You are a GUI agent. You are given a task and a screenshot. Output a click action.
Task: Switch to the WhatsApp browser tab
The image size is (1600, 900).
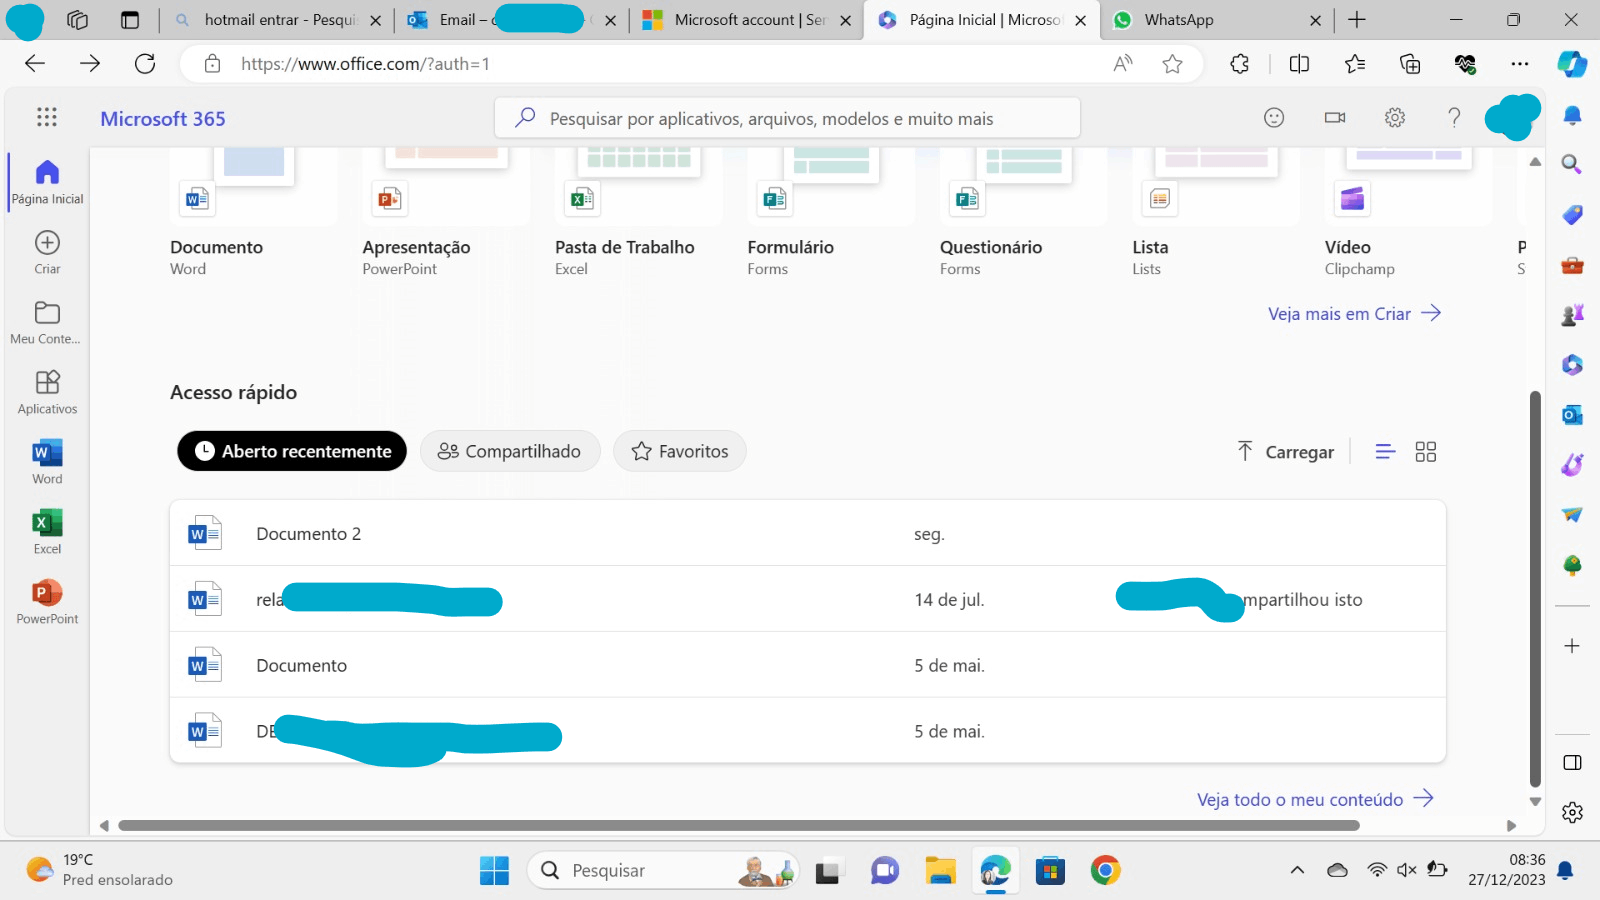1216,20
